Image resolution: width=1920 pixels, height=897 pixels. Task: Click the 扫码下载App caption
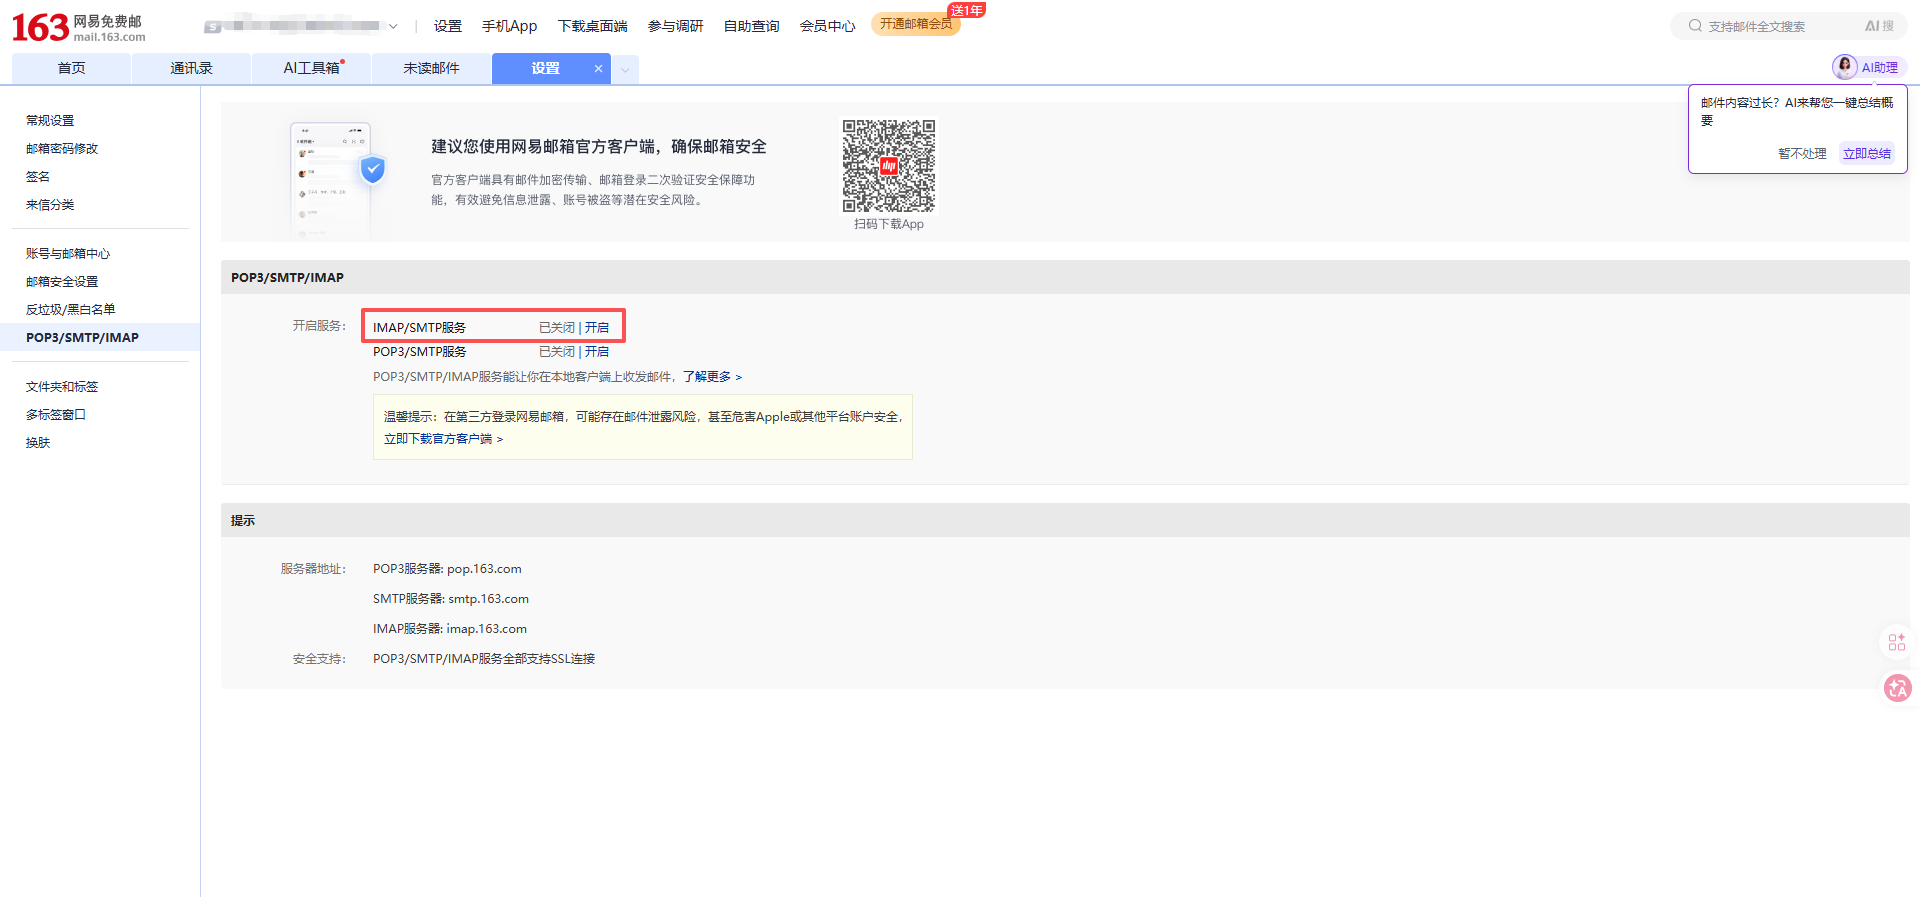click(x=889, y=224)
